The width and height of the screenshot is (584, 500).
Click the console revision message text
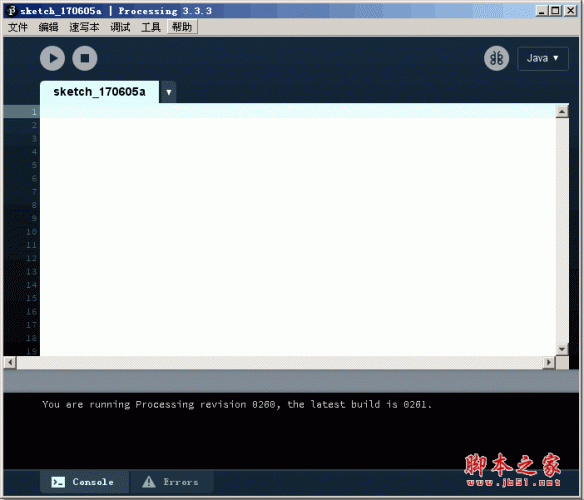pos(237,405)
